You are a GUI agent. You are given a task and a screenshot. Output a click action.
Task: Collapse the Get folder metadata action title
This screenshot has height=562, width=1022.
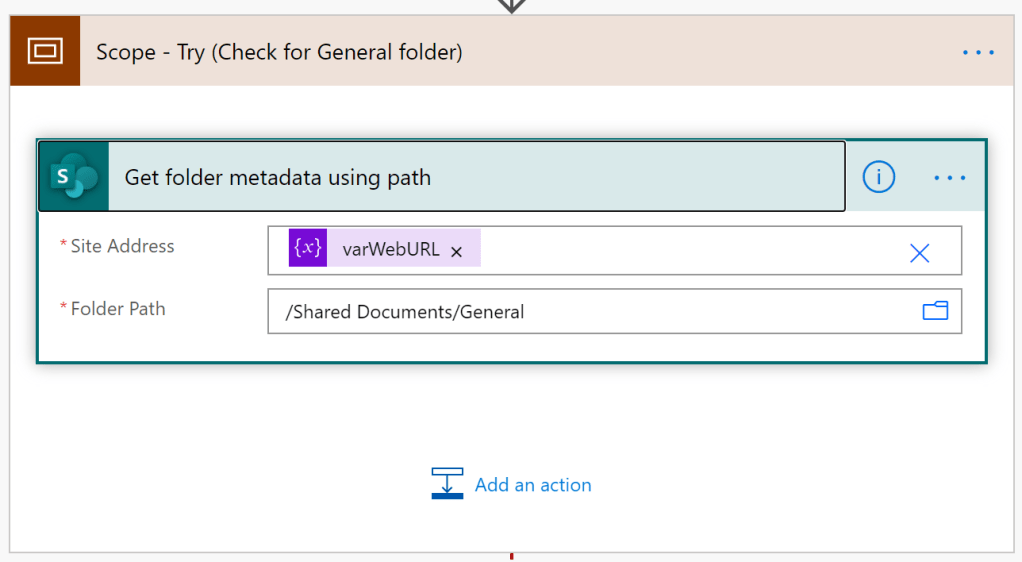(x=277, y=178)
